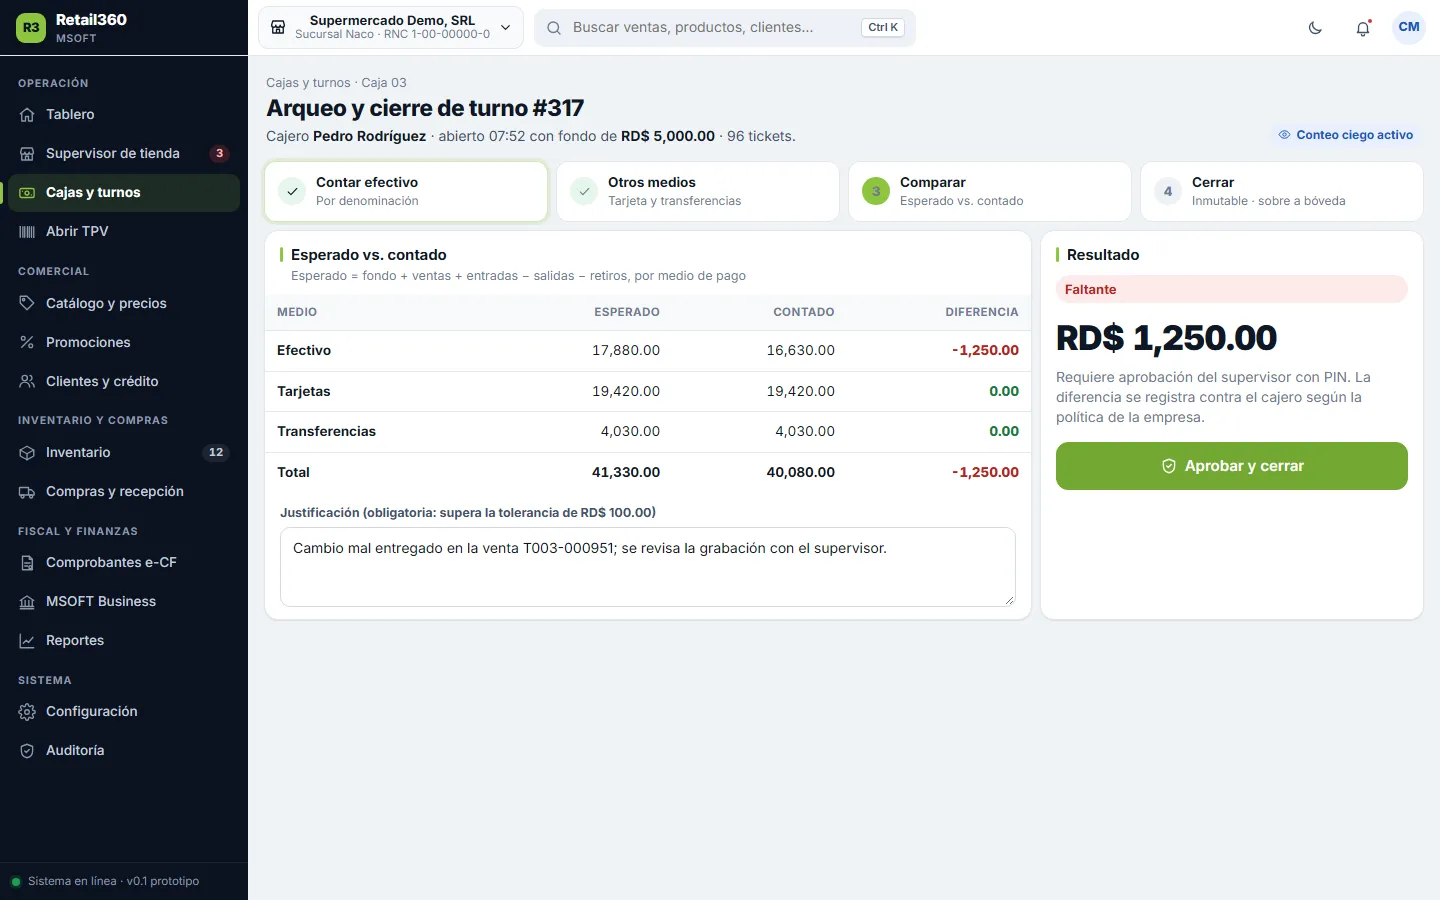
Task: Focus the Buscar ventas search field
Action: [725, 28]
